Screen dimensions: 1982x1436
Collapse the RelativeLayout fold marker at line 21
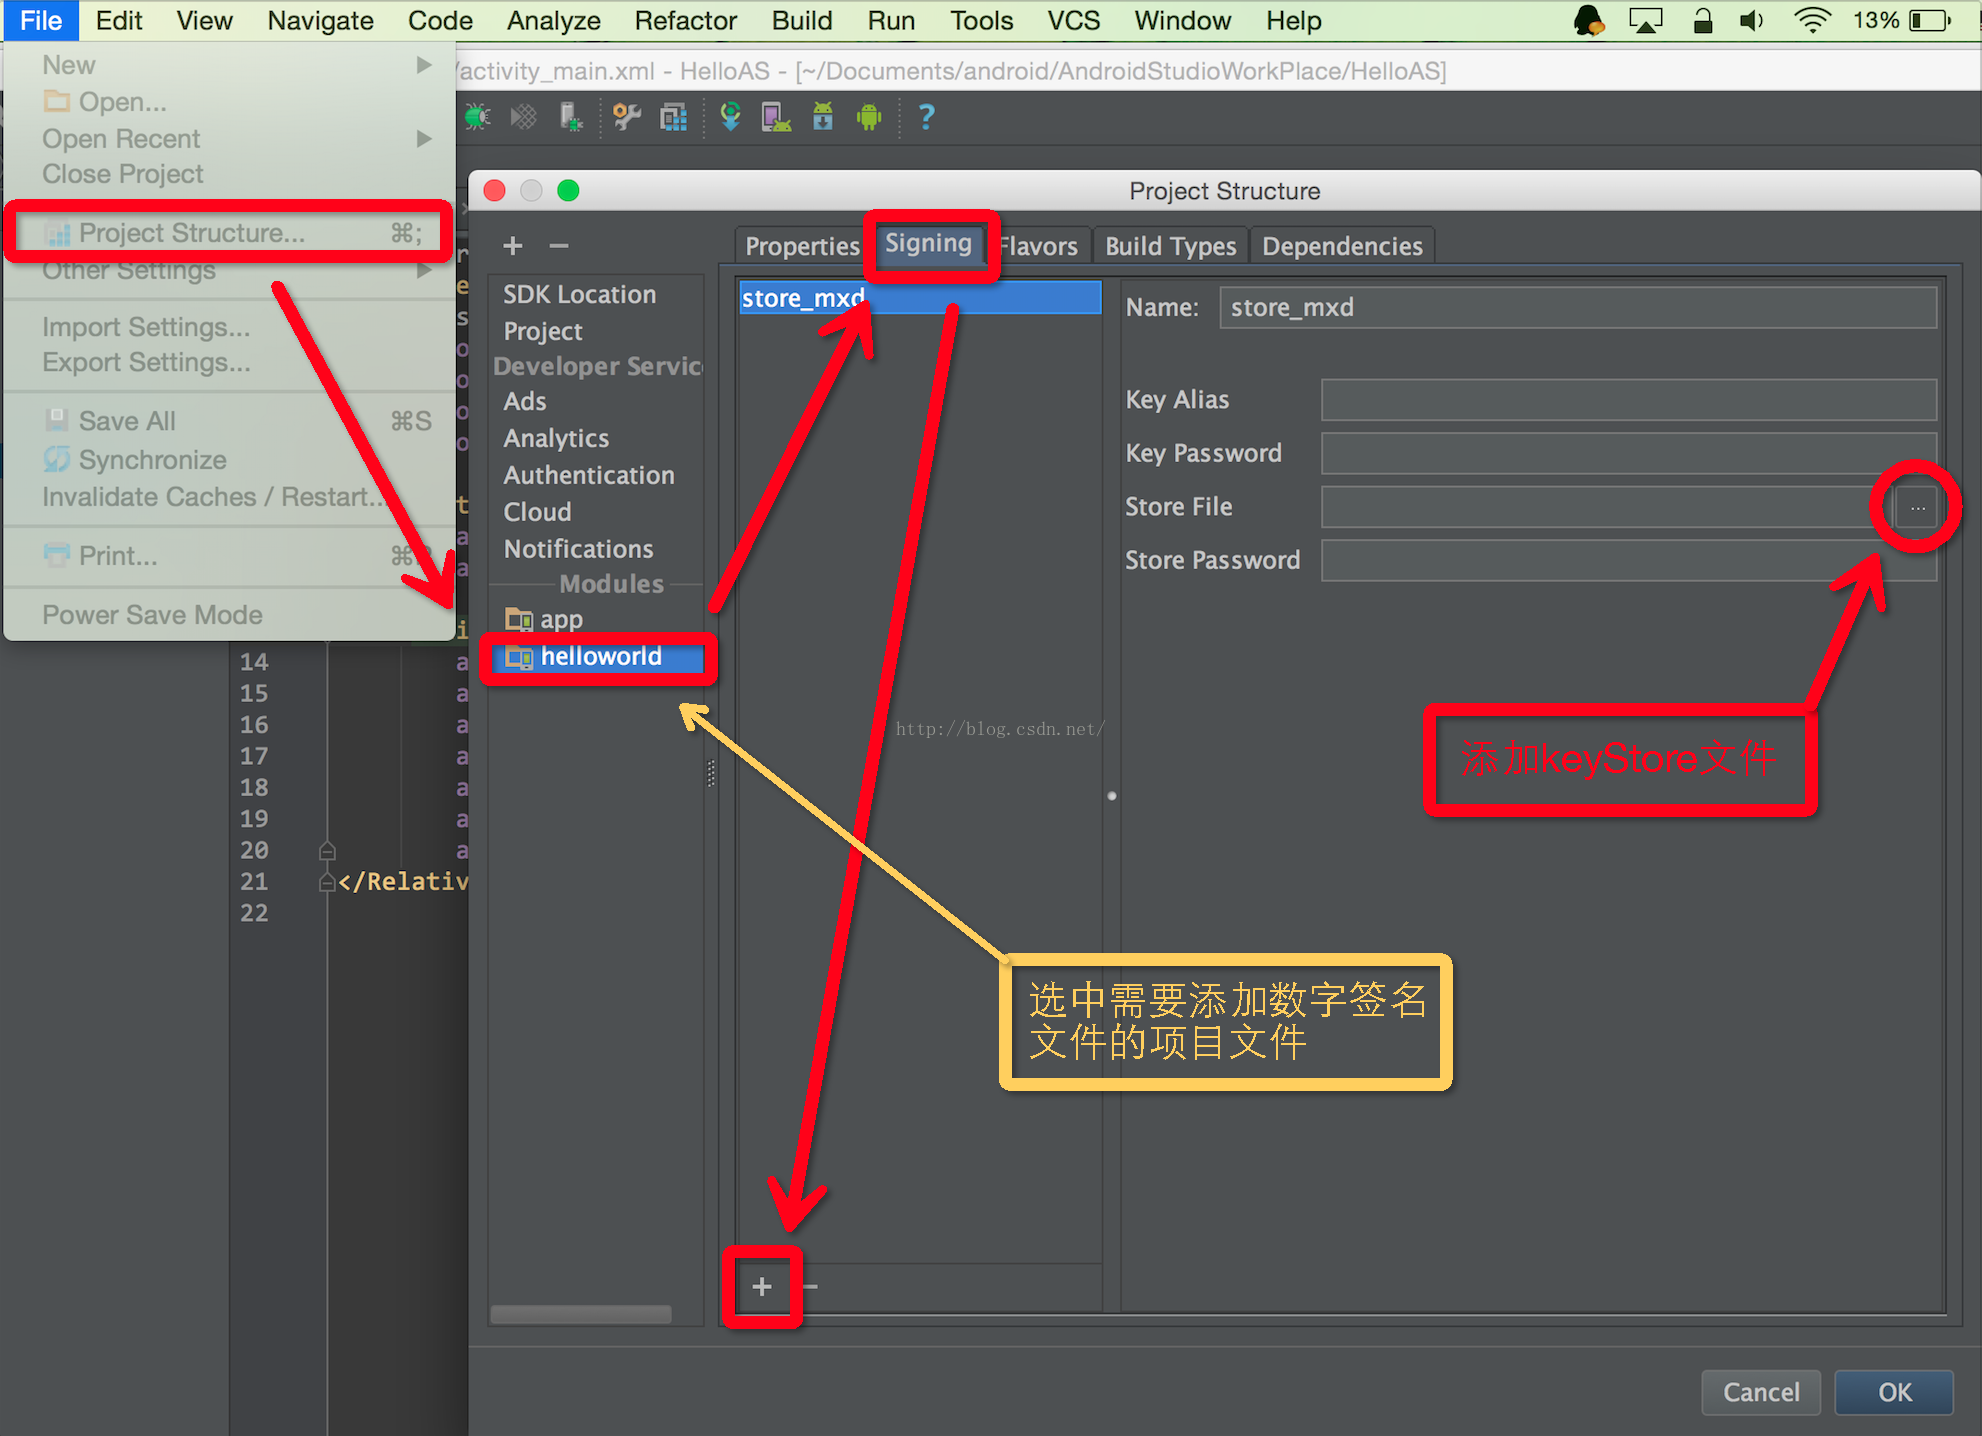[x=327, y=882]
